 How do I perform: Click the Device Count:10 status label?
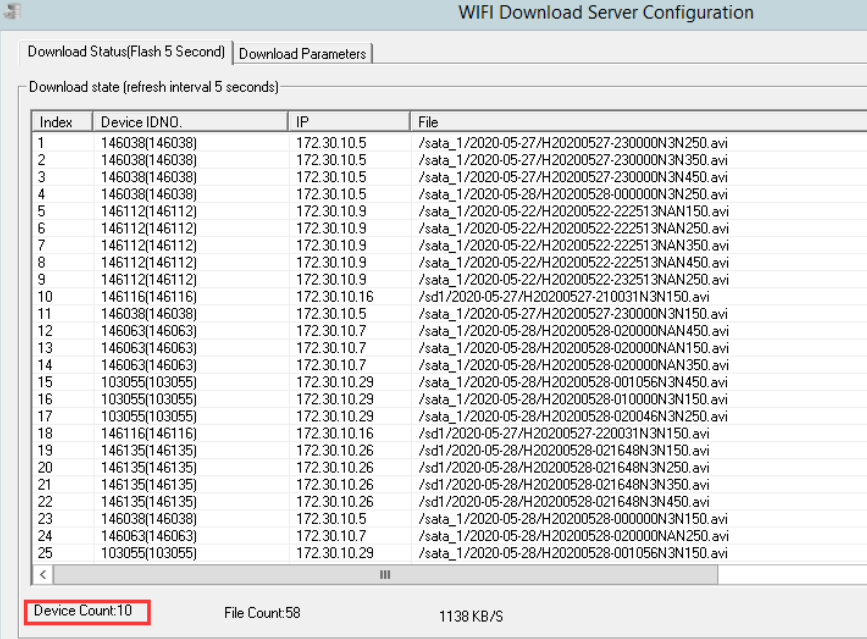(x=83, y=611)
